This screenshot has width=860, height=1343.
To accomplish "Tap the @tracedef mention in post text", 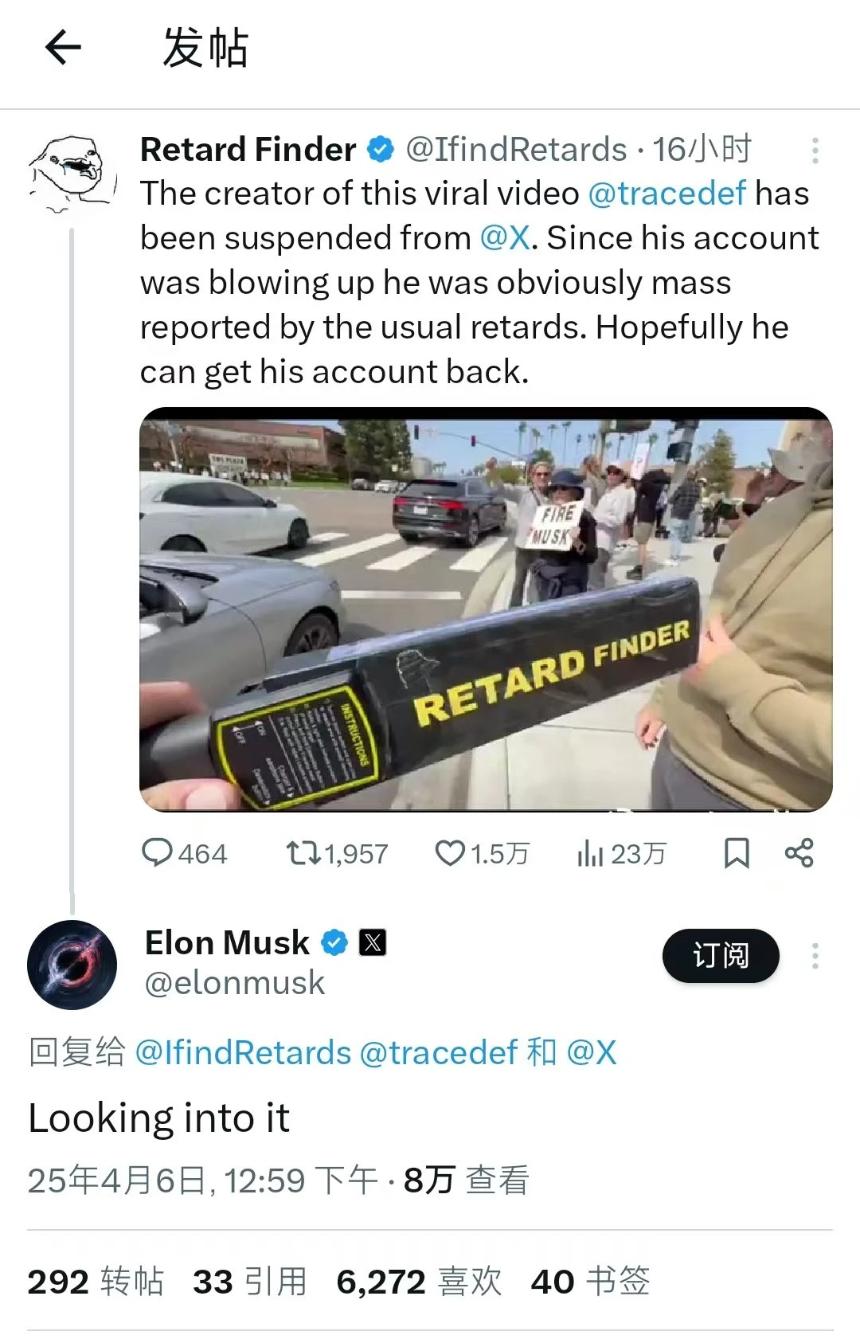I will 667,193.
